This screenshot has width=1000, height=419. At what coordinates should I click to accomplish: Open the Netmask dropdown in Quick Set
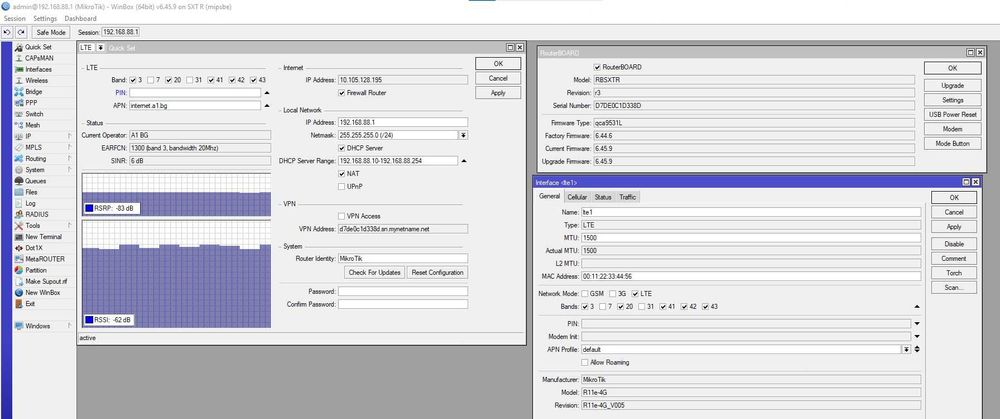[x=463, y=135]
